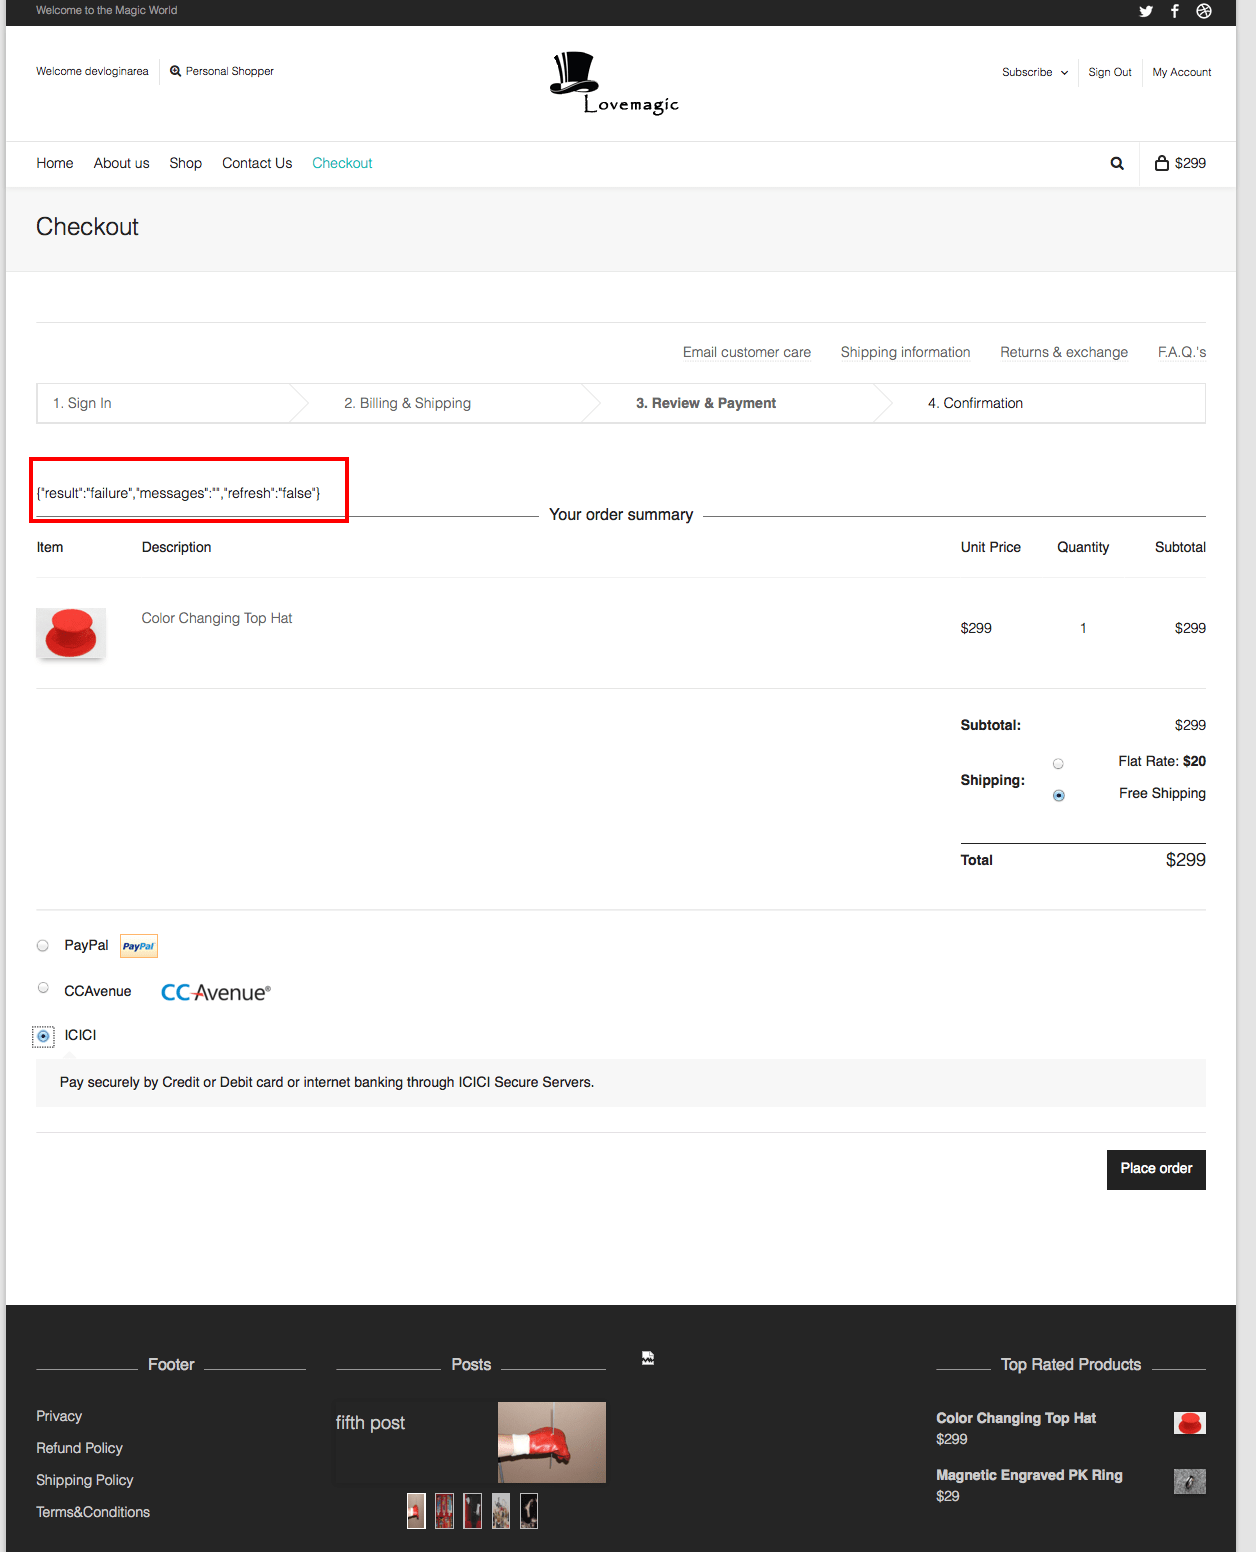The image size is (1256, 1552).
Task: Enable the PayPal payment method radio
Action: click(43, 944)
